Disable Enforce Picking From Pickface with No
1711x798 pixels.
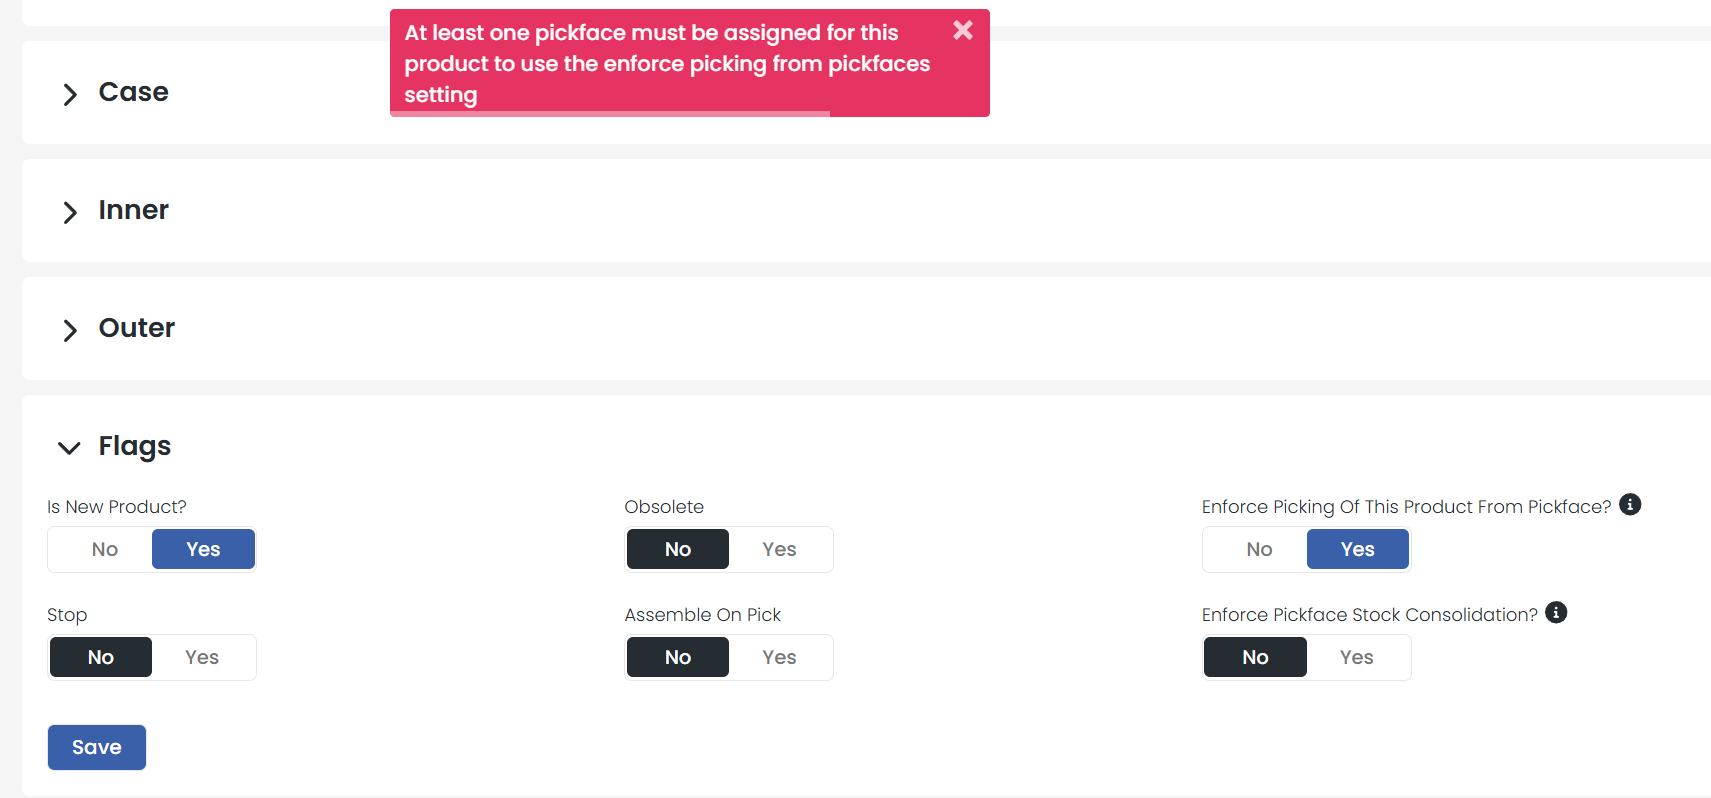(1259, 549)
